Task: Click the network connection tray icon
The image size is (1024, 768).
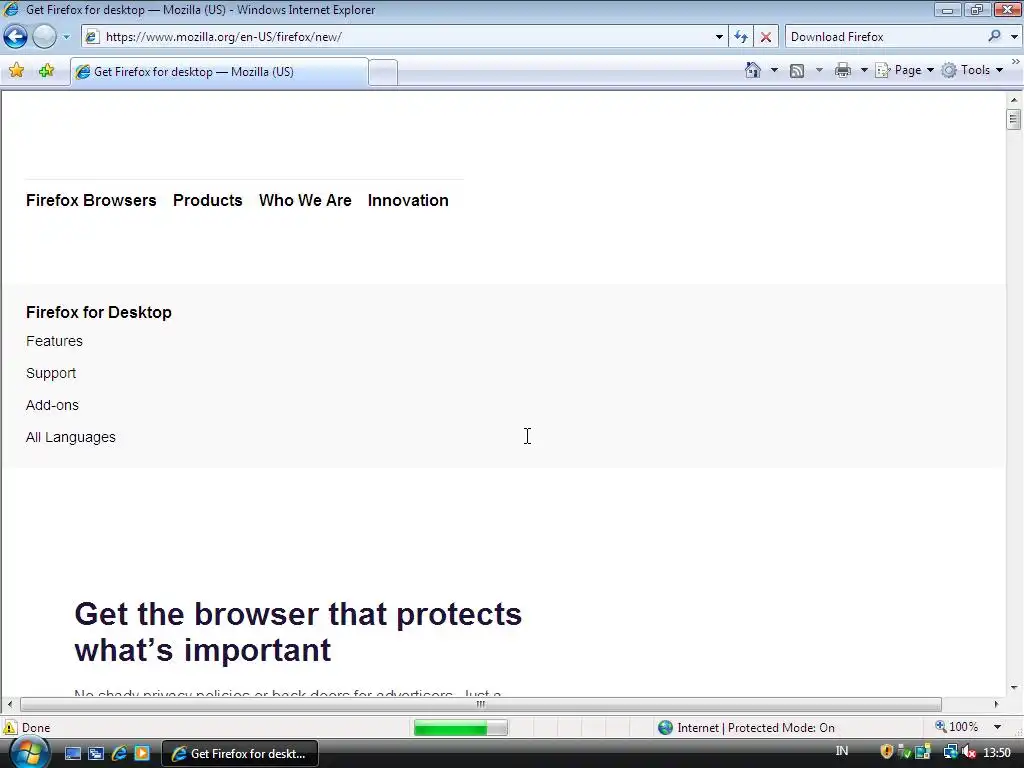Action: click(950, 753)
